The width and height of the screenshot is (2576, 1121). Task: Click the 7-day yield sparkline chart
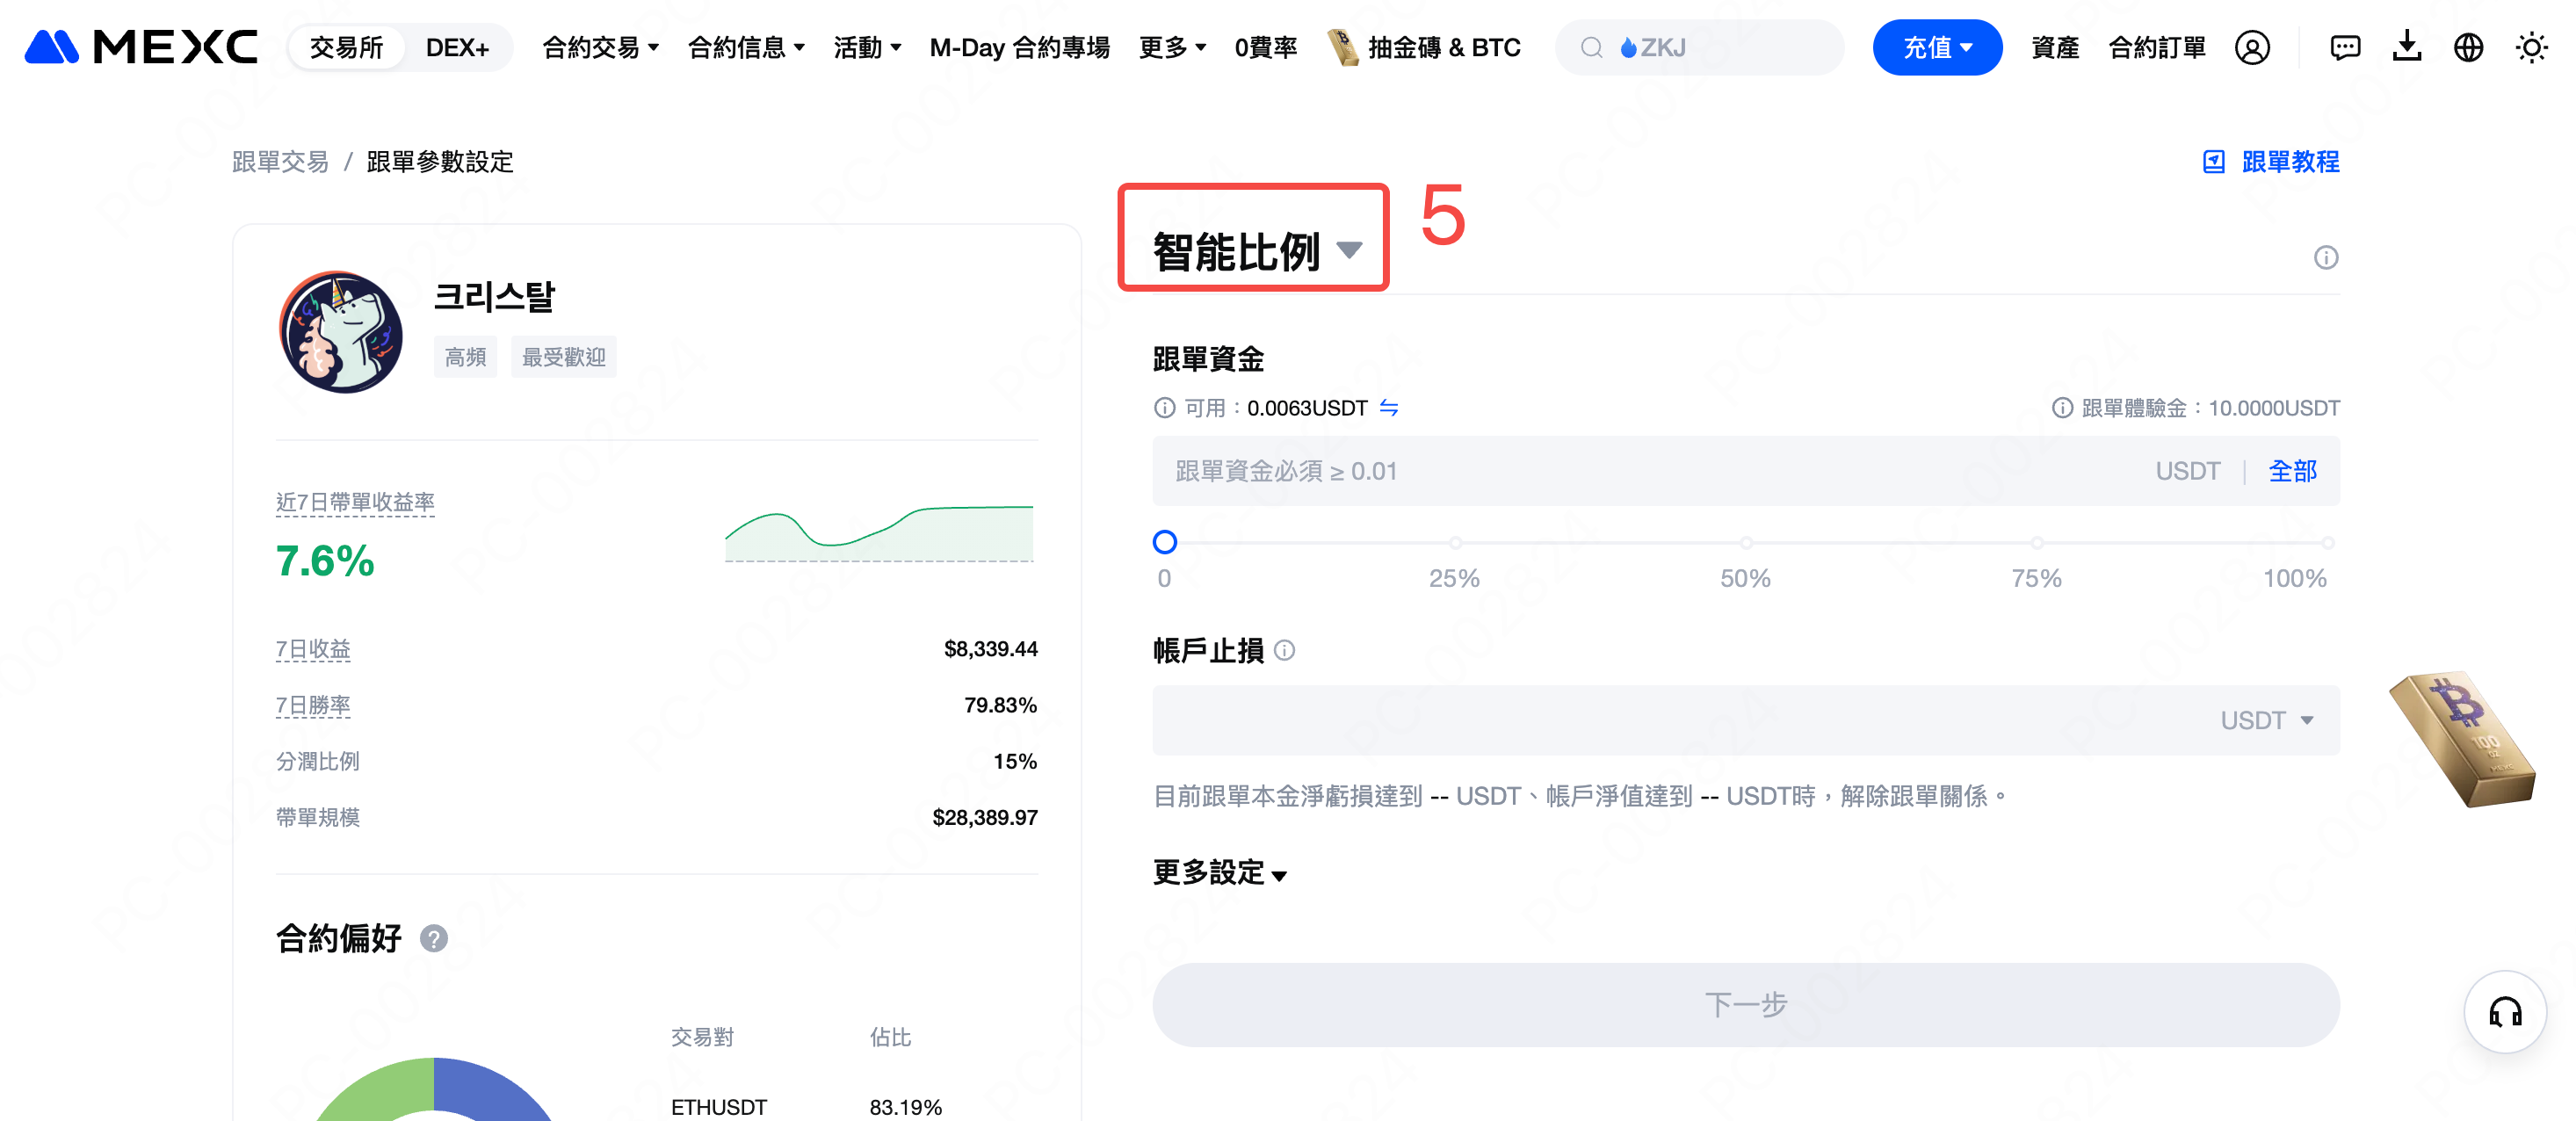tap(878, 534)
